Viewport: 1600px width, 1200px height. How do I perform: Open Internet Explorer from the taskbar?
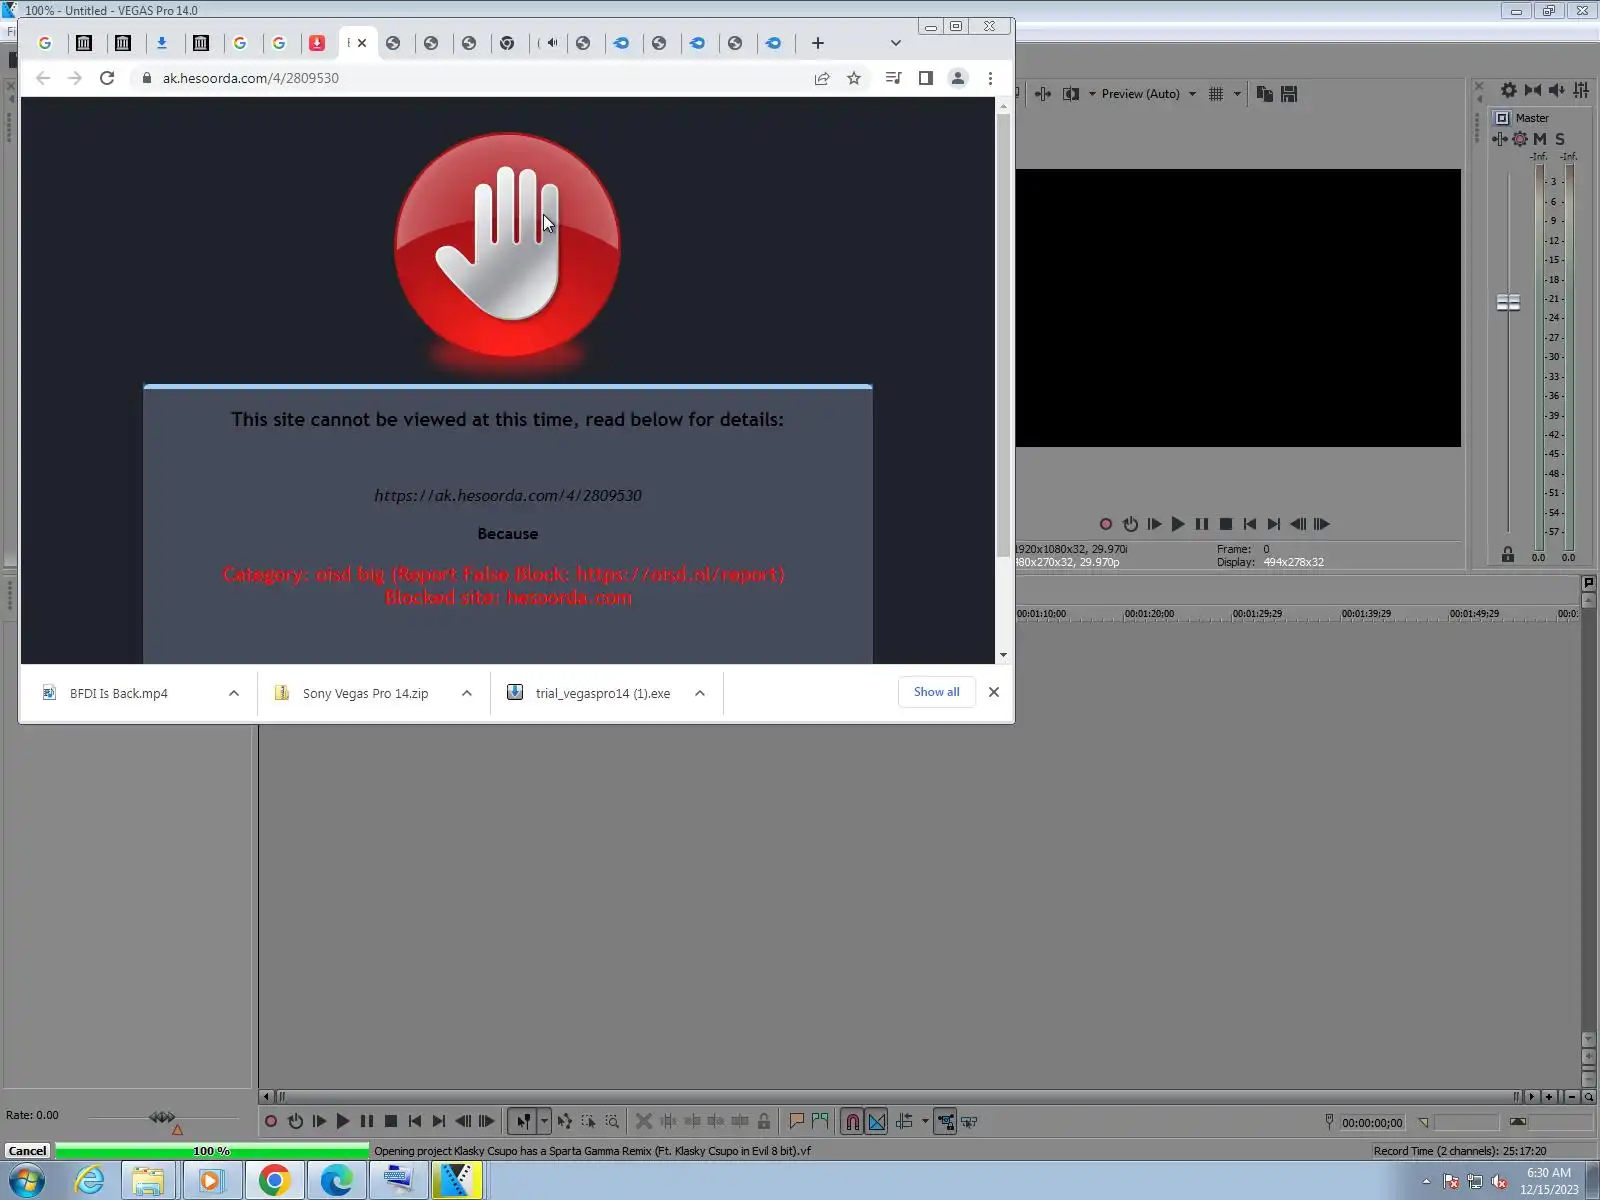[x=89, y=1181]
